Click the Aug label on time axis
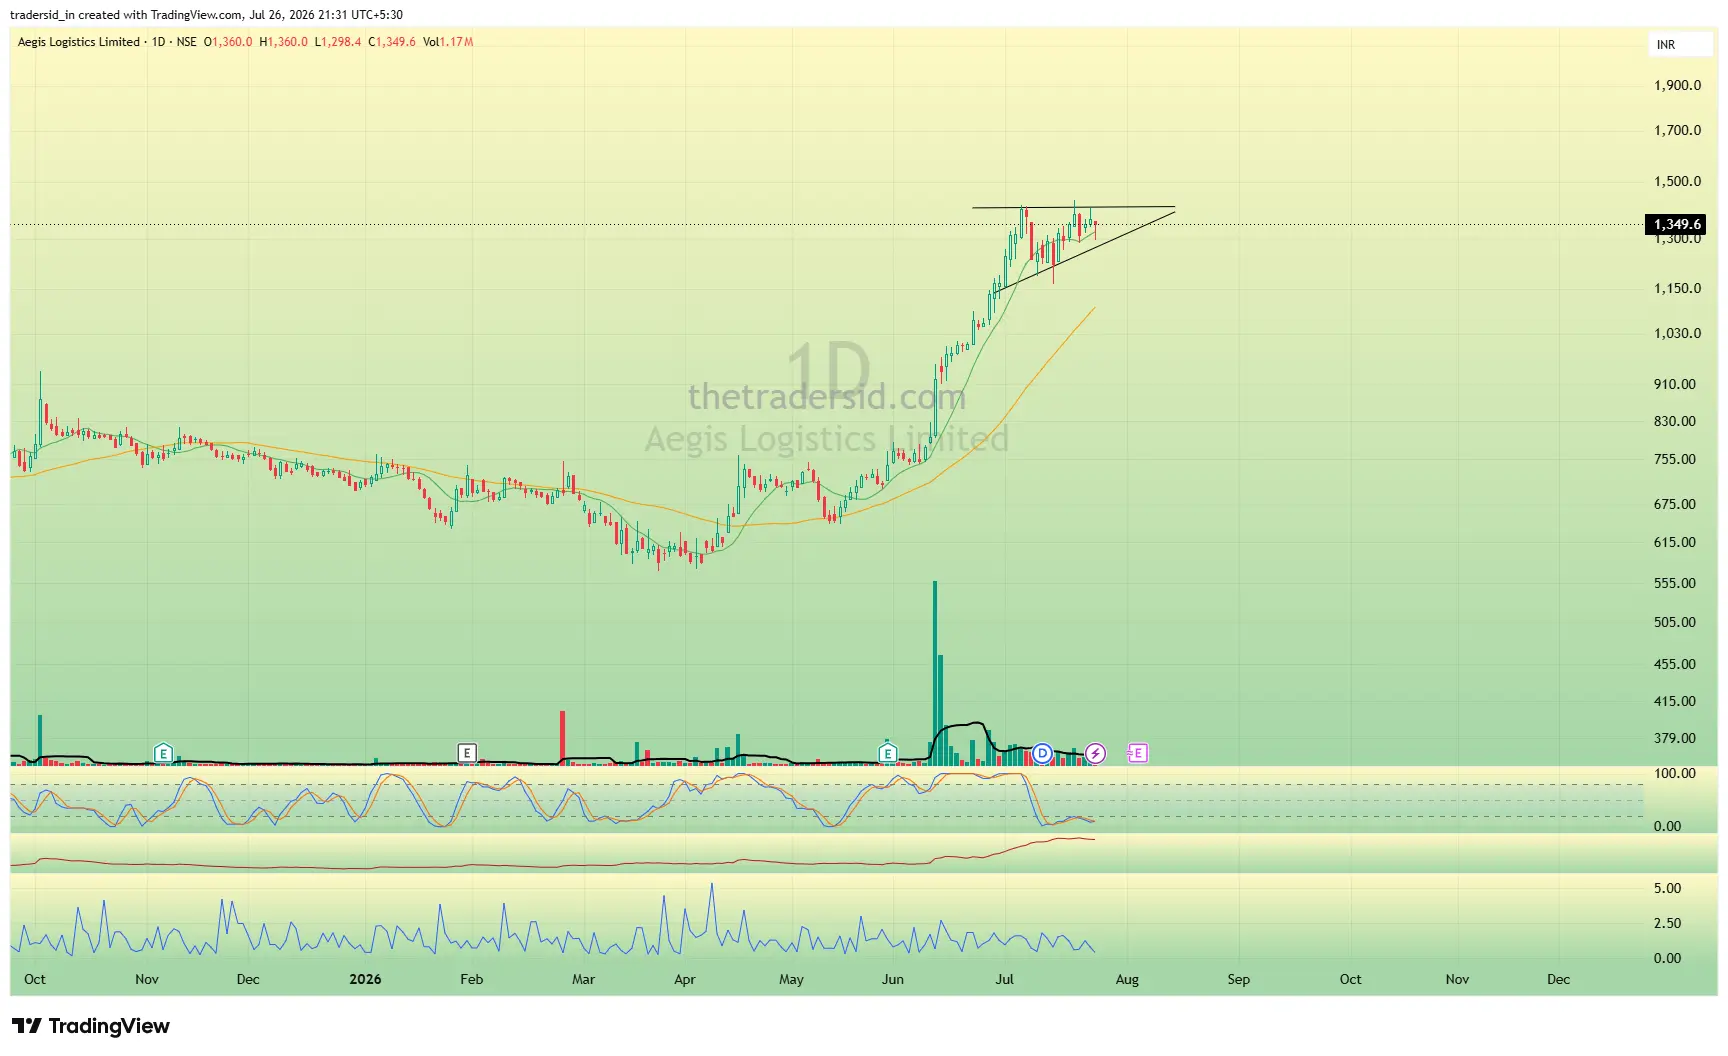Image resolution: width=1728 pixels, height=1056 pixels. pos(1127,979)
